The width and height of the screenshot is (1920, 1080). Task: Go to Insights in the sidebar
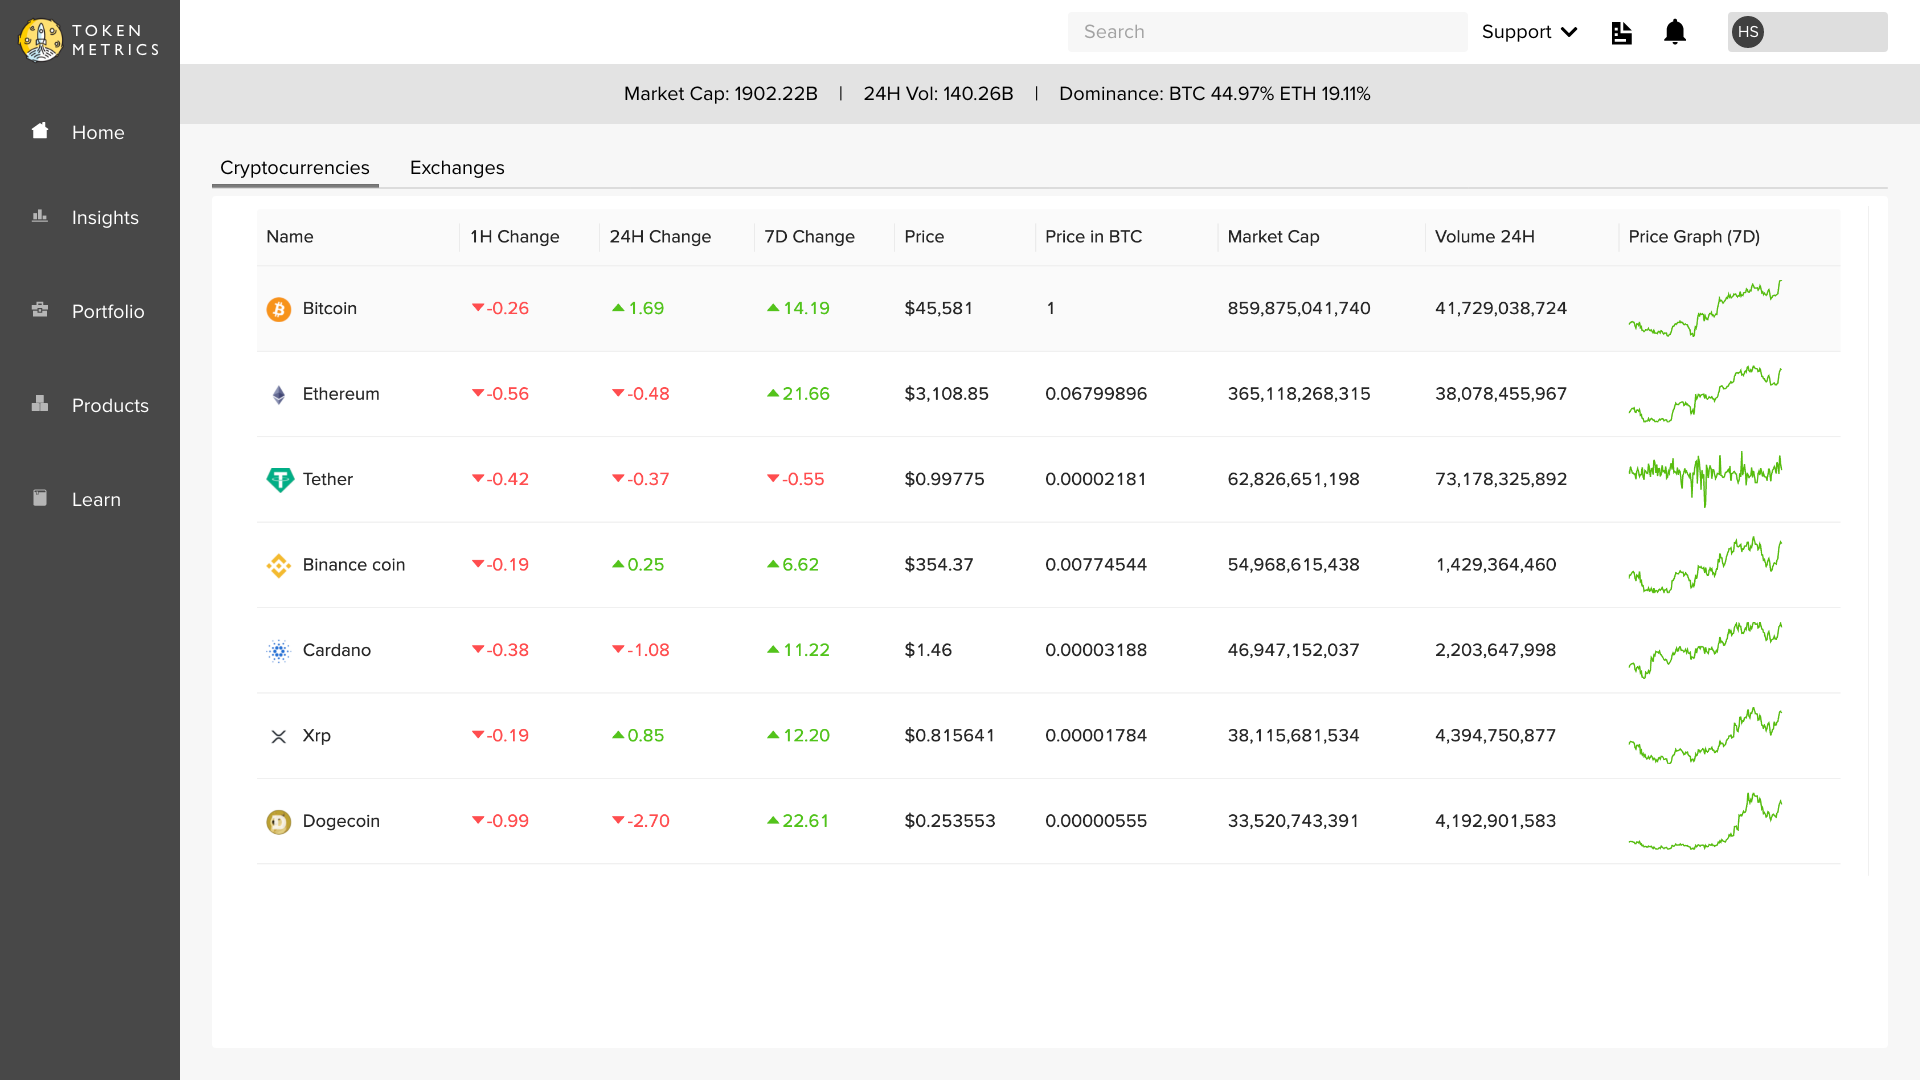click(105, 218)
